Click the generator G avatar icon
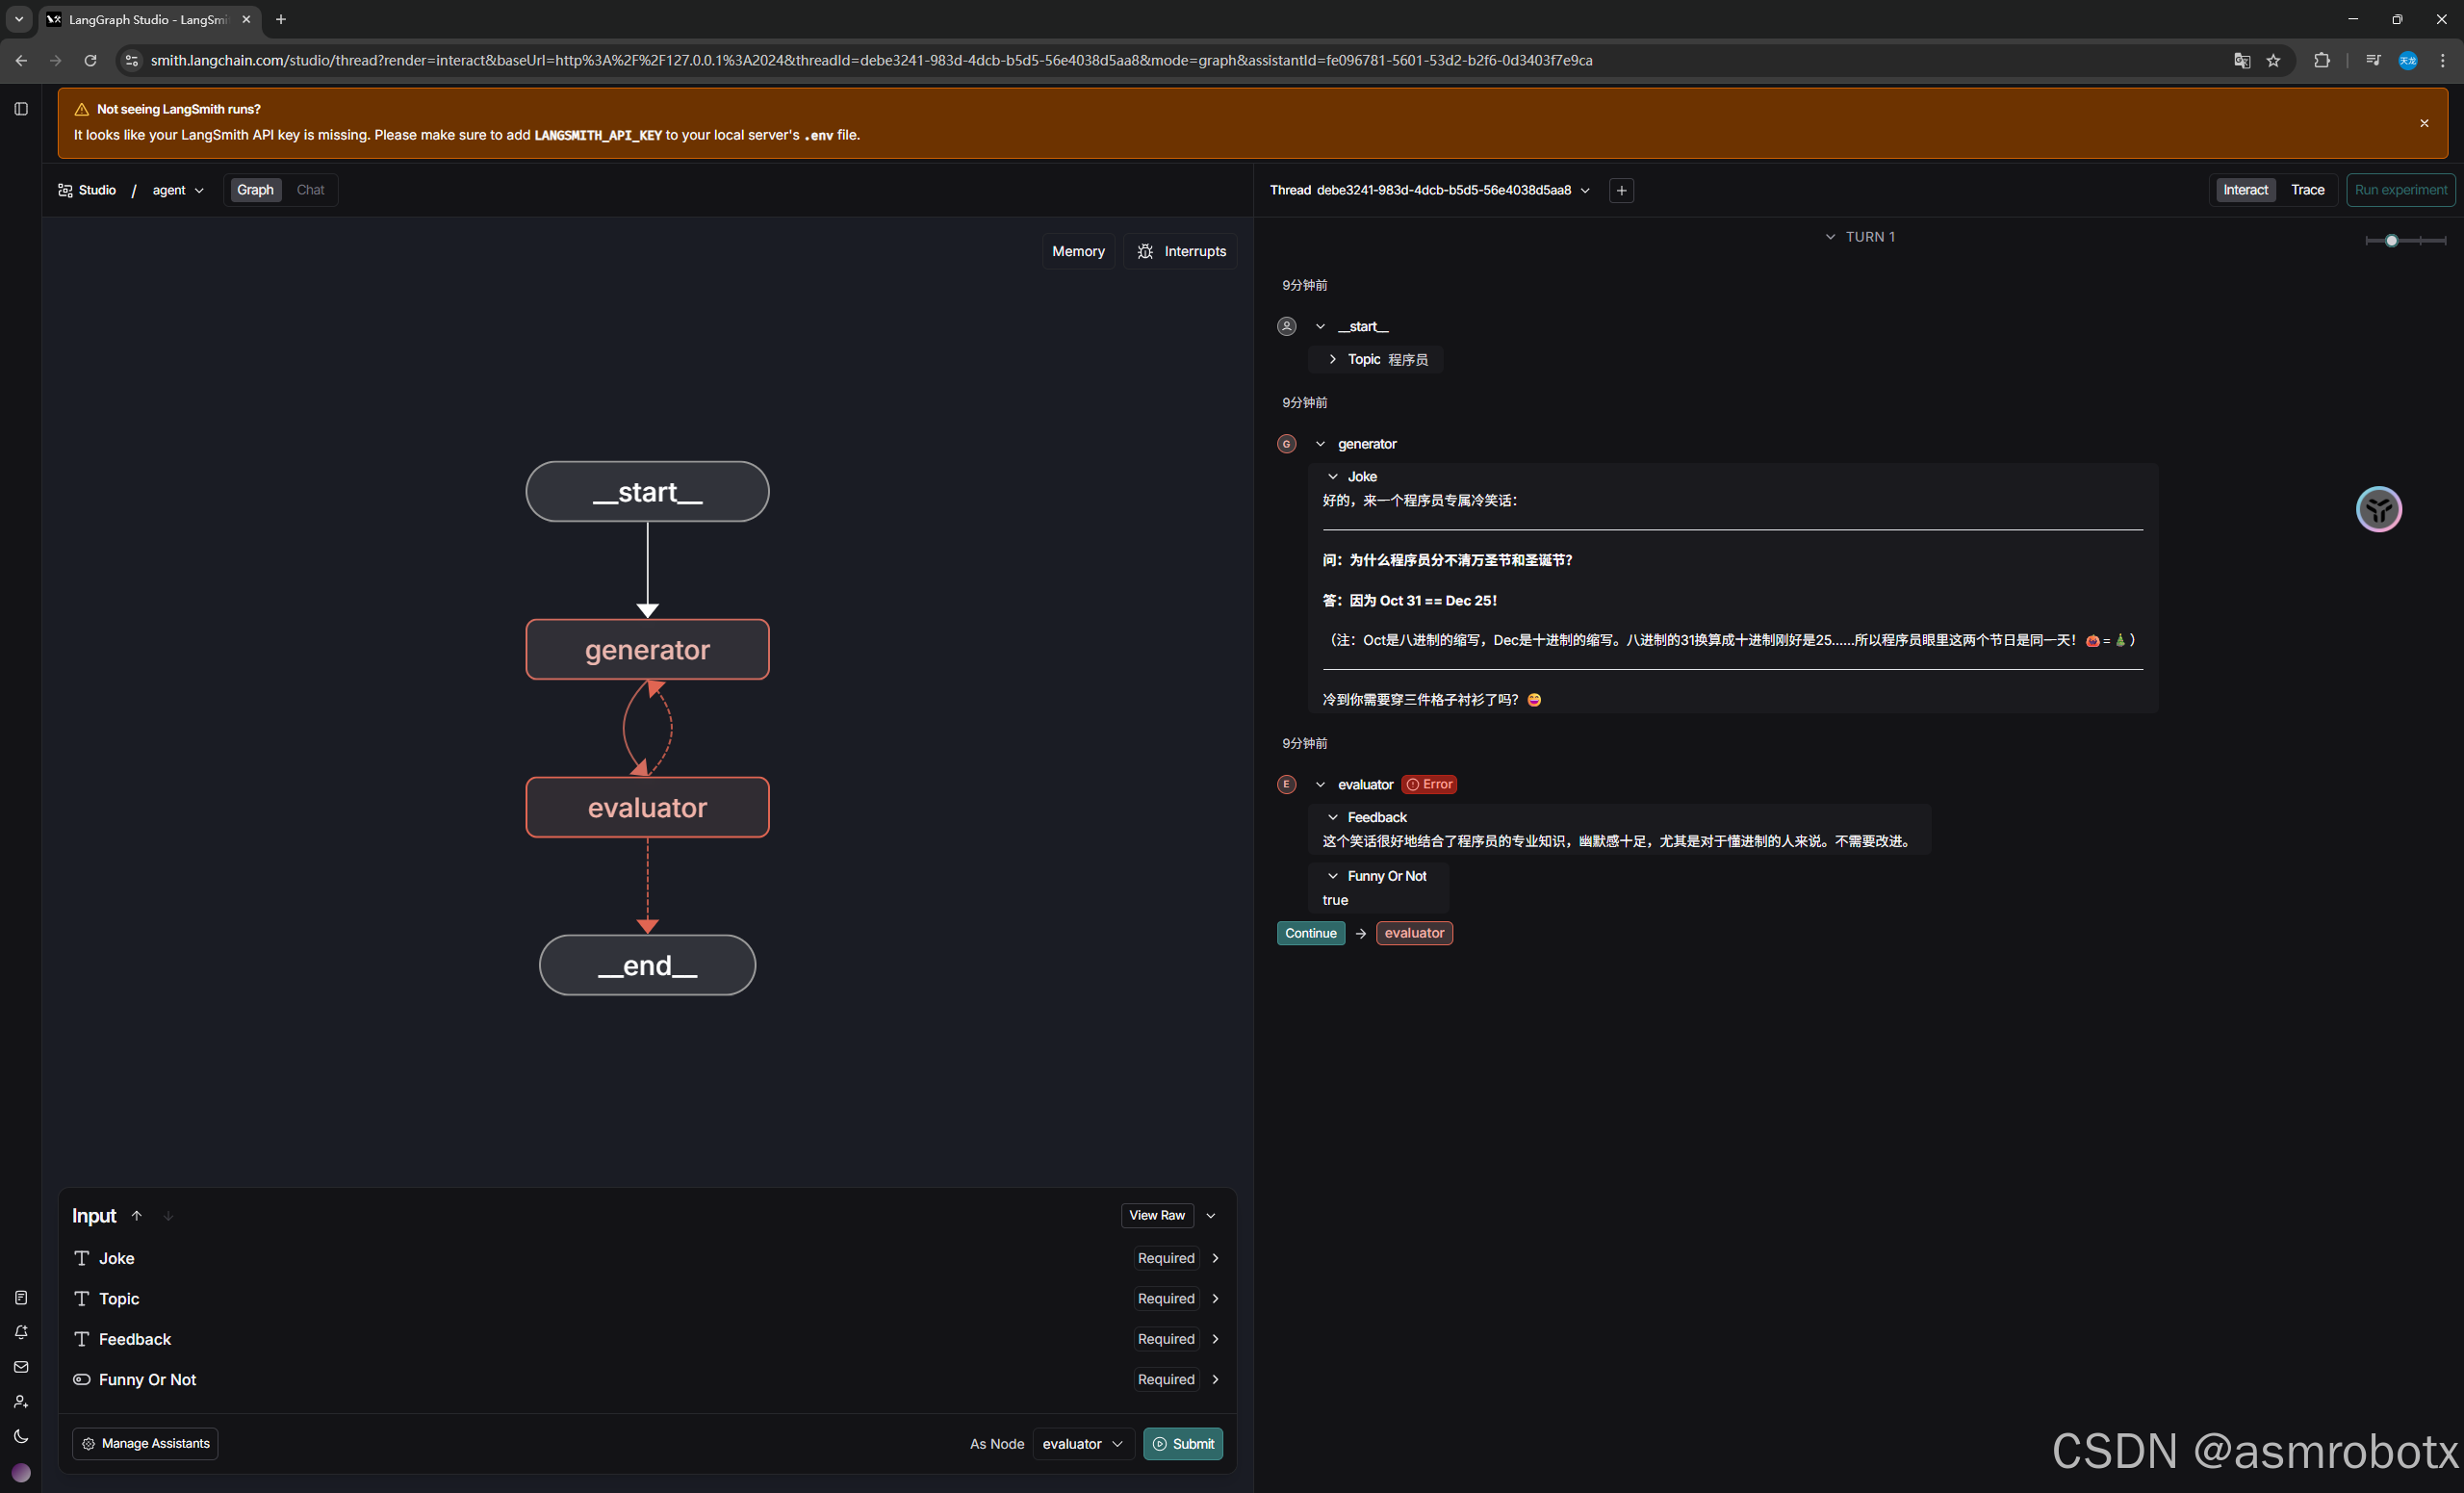The image size is (2464, 1493). 1287,443
